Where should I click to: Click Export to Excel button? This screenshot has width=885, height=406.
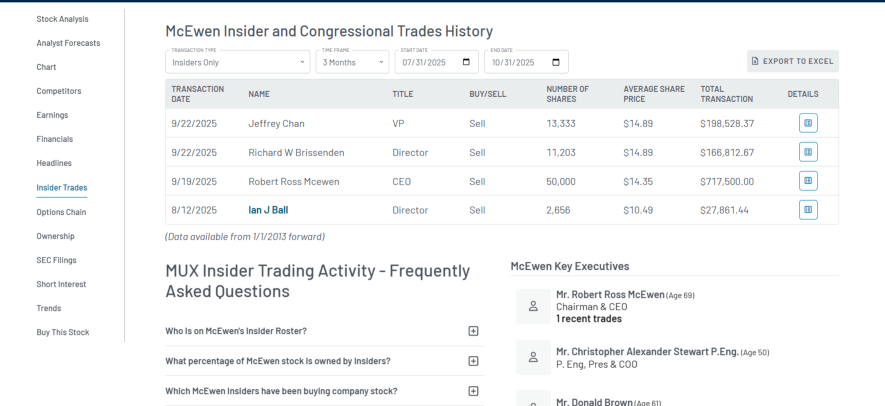pyautogui.click(x=792, y=61)
